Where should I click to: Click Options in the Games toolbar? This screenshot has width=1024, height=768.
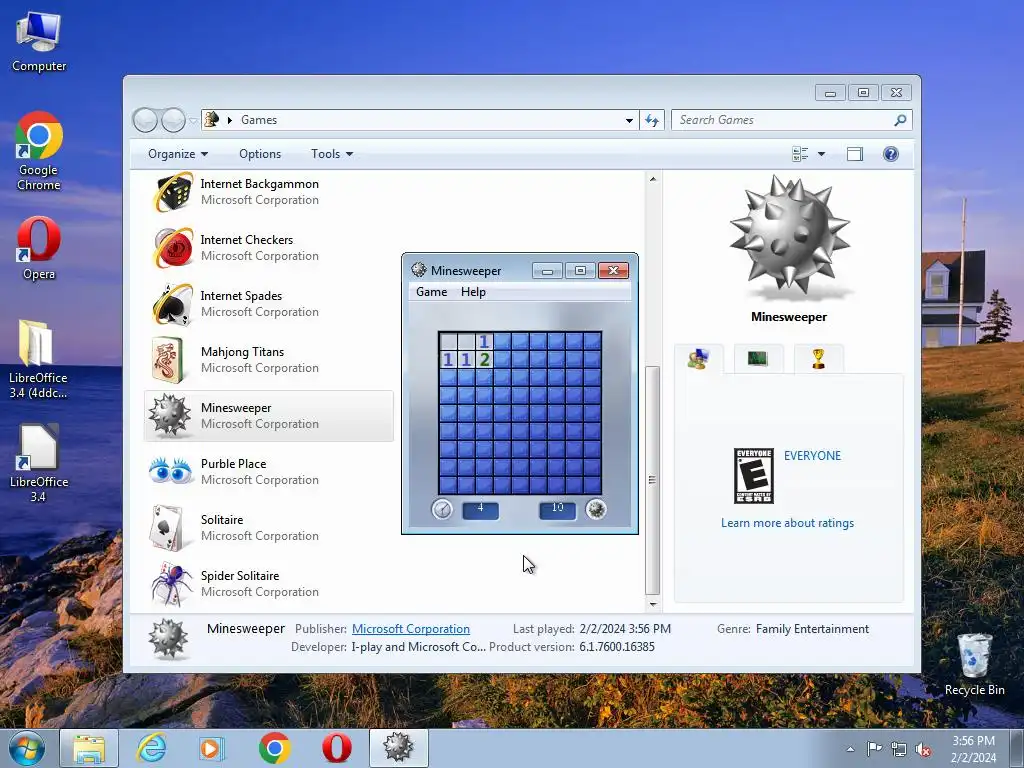[x=260, y=154]
